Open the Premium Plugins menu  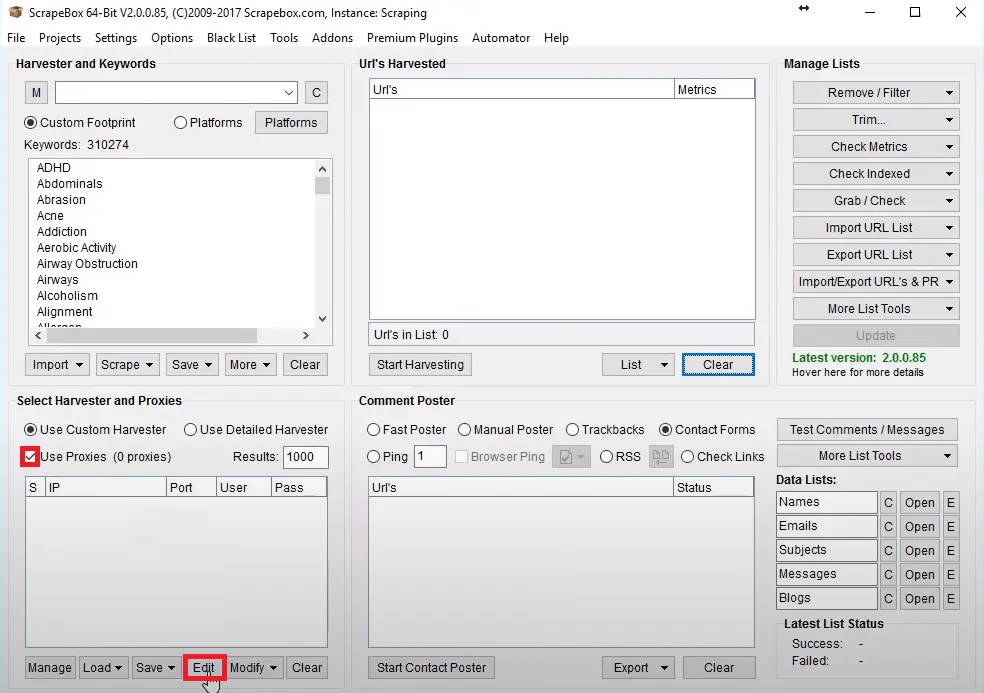[x=412, y=38]
